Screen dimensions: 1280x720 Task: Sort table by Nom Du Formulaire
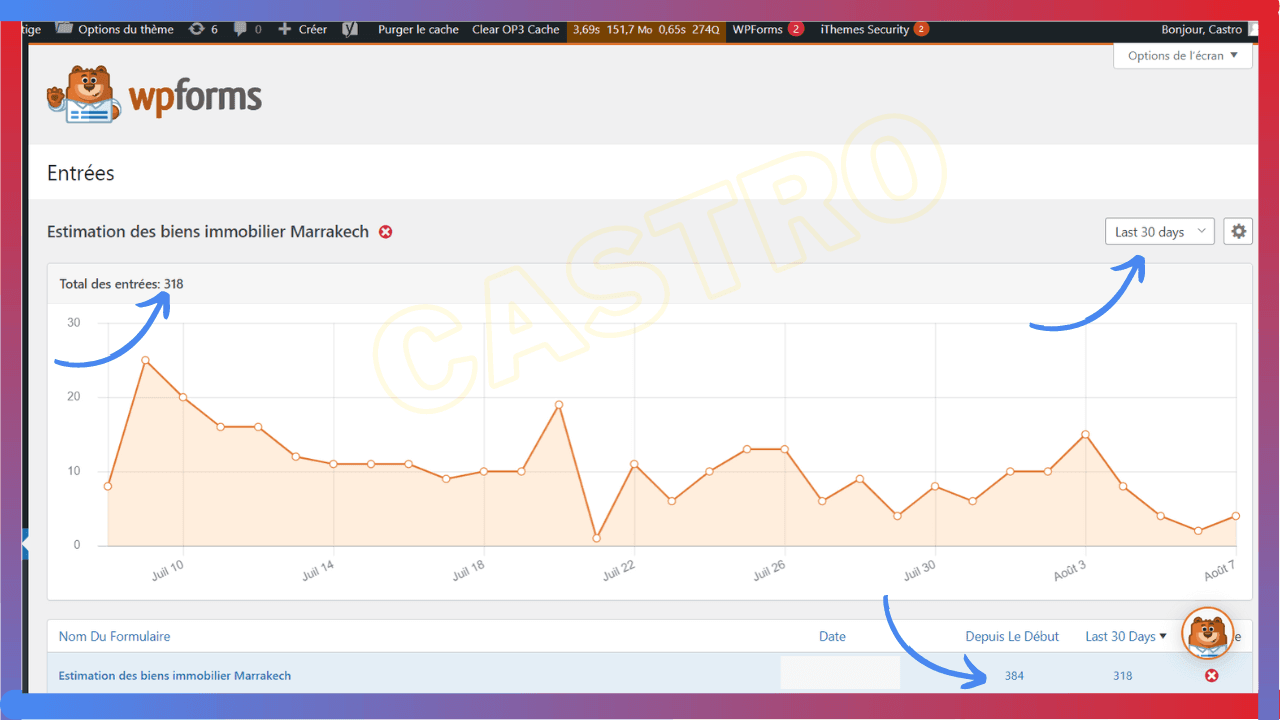click(114, 636)
